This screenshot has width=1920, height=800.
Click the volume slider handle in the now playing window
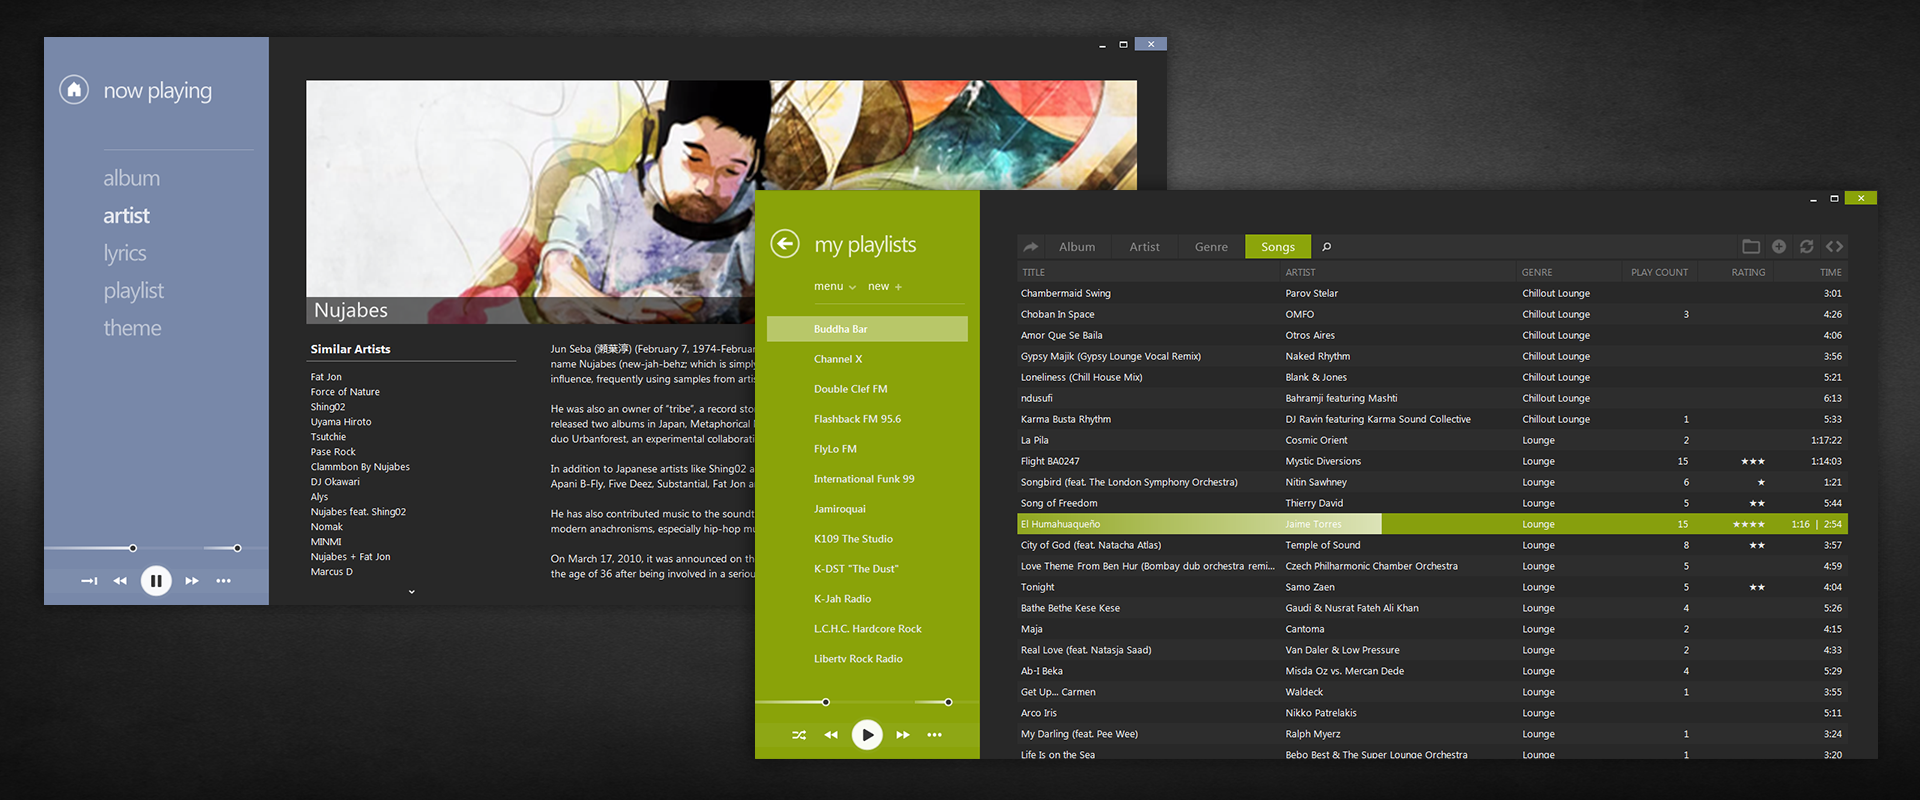237,548
